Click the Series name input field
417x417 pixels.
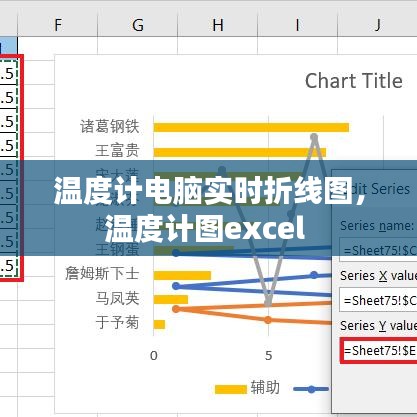378,250
